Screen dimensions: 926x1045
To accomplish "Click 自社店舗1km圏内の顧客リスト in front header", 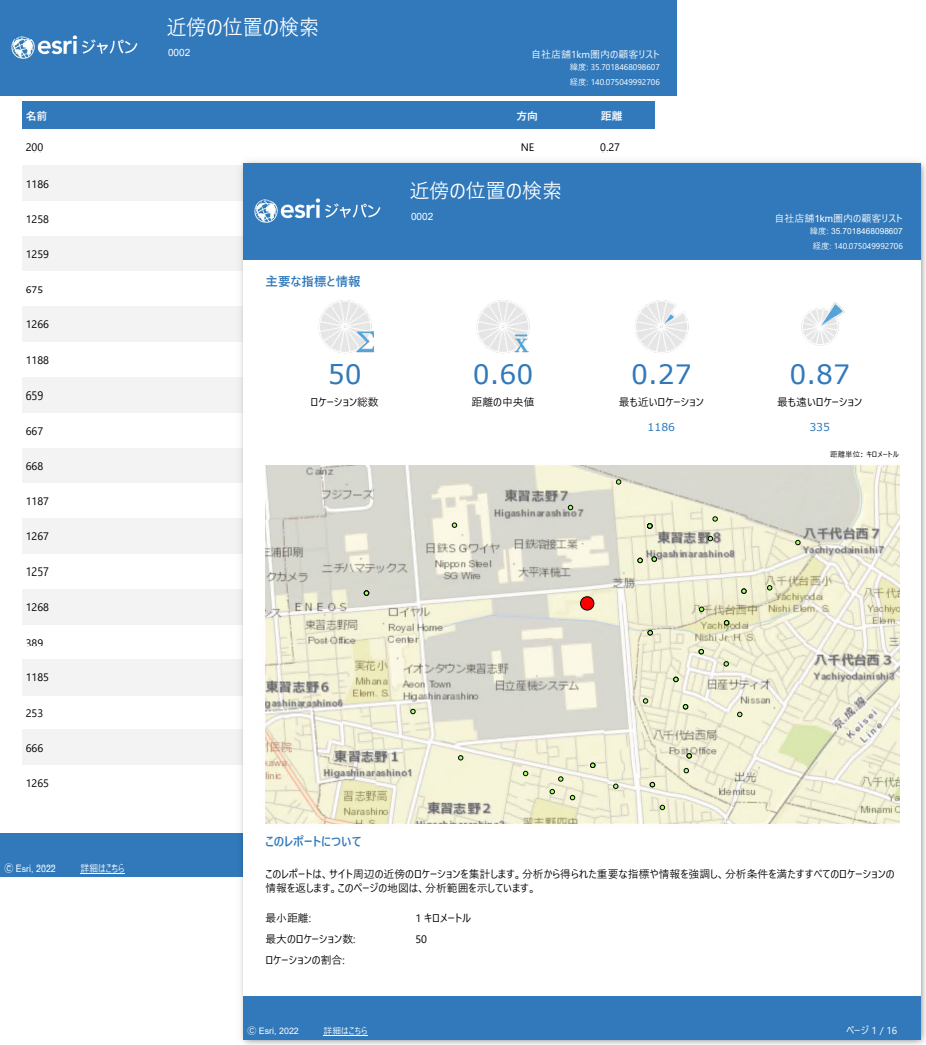I will [x=838, y=218].
